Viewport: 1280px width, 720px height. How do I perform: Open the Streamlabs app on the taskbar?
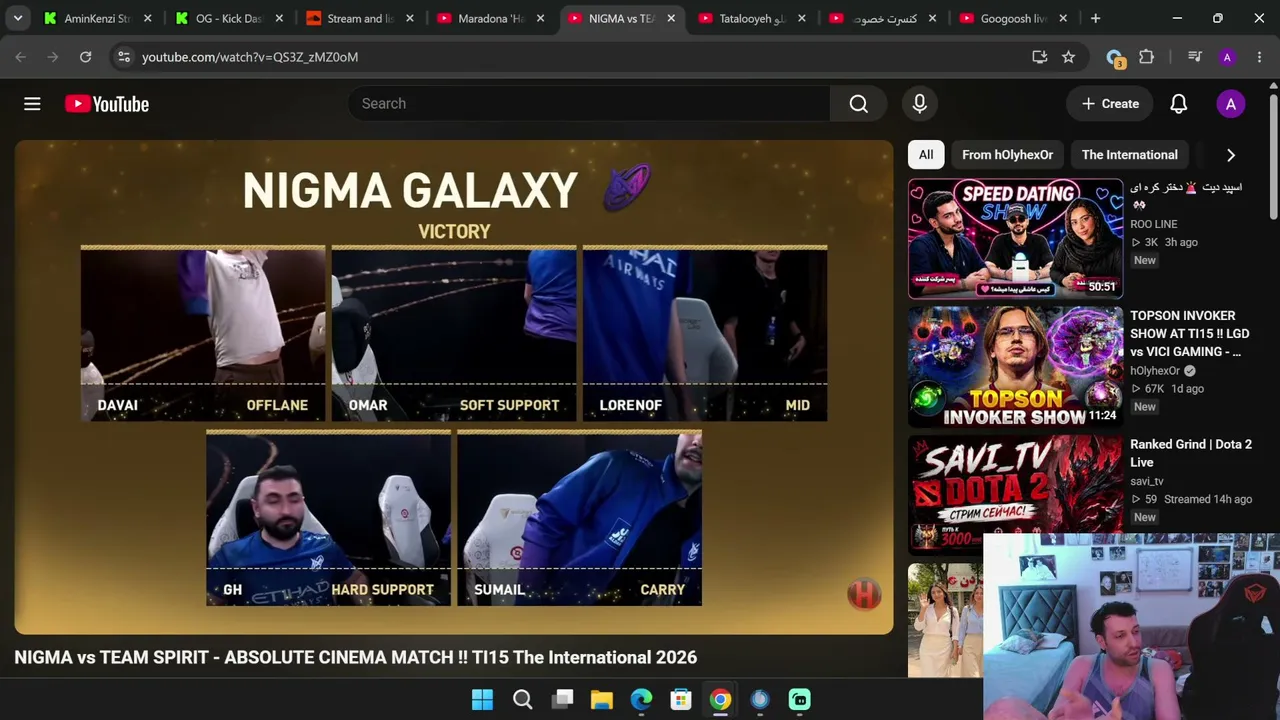(x=800, y=700)
